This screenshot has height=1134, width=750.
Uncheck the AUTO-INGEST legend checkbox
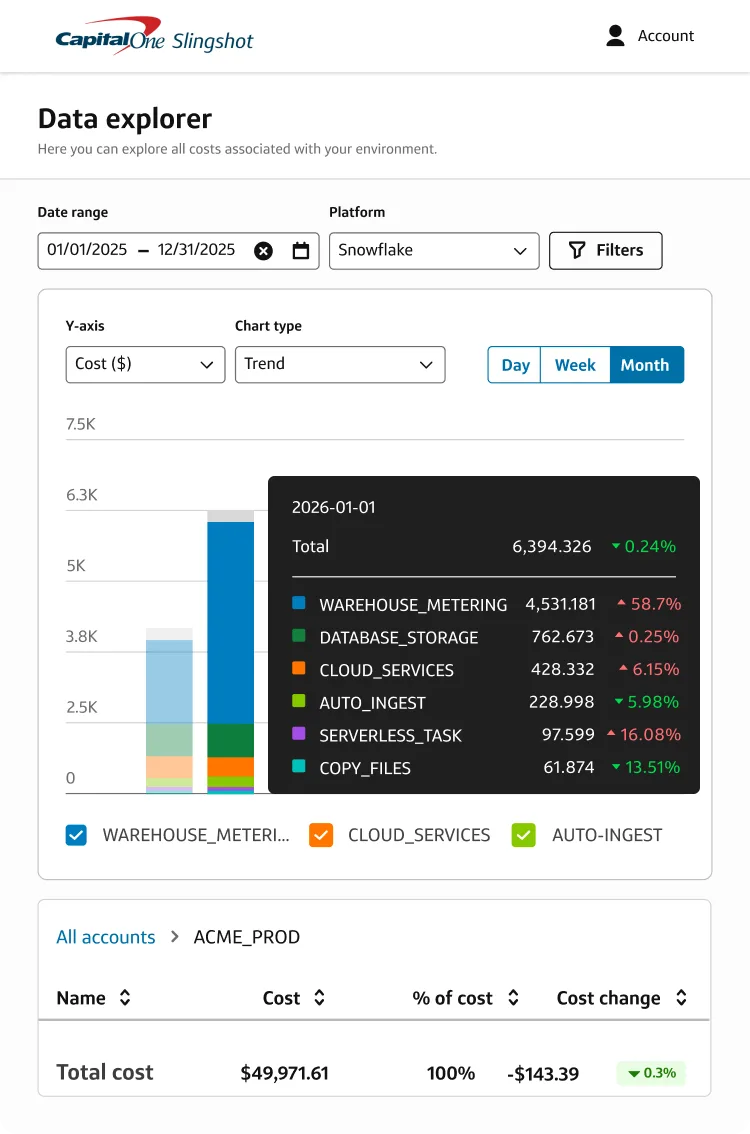click(x=524, y=835)
